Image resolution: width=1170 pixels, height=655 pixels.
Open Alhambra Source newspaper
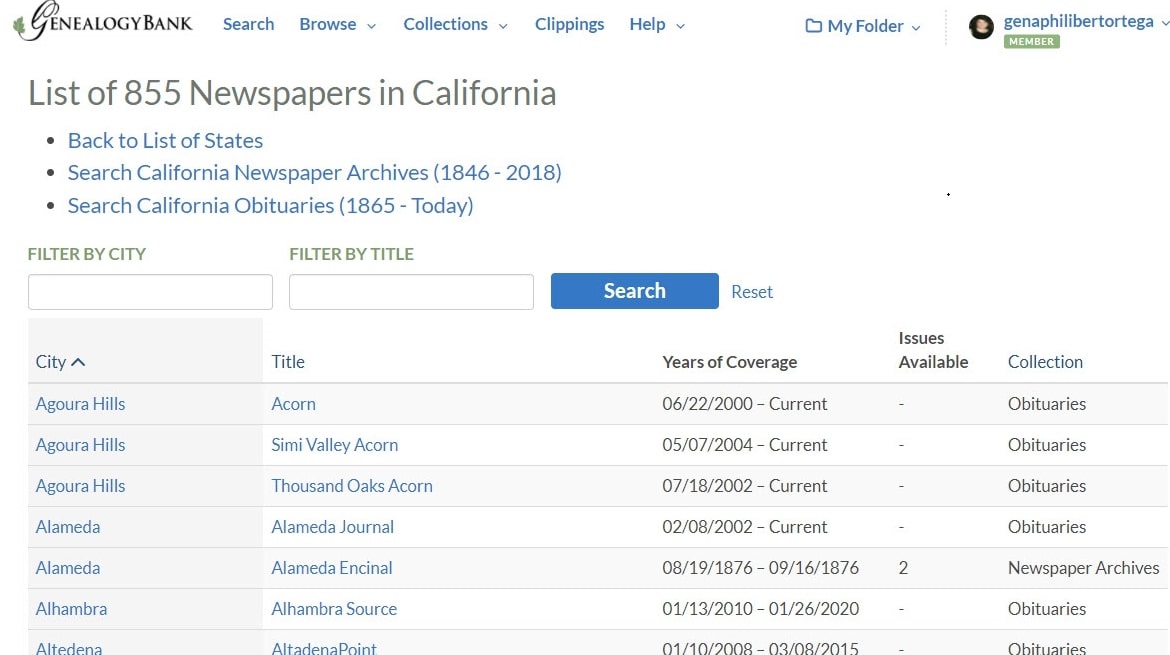[334, 609]
